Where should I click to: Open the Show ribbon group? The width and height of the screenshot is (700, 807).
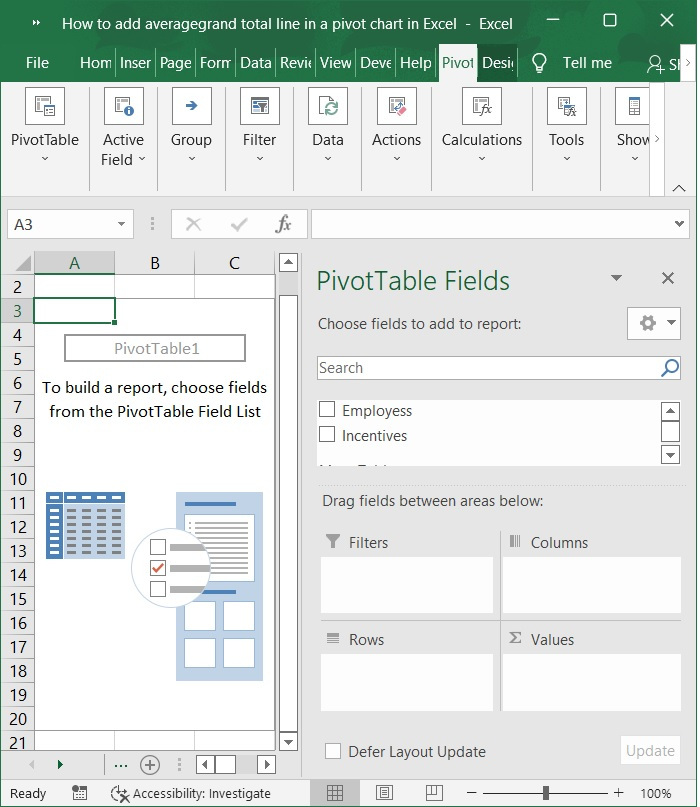click(634, 126)
